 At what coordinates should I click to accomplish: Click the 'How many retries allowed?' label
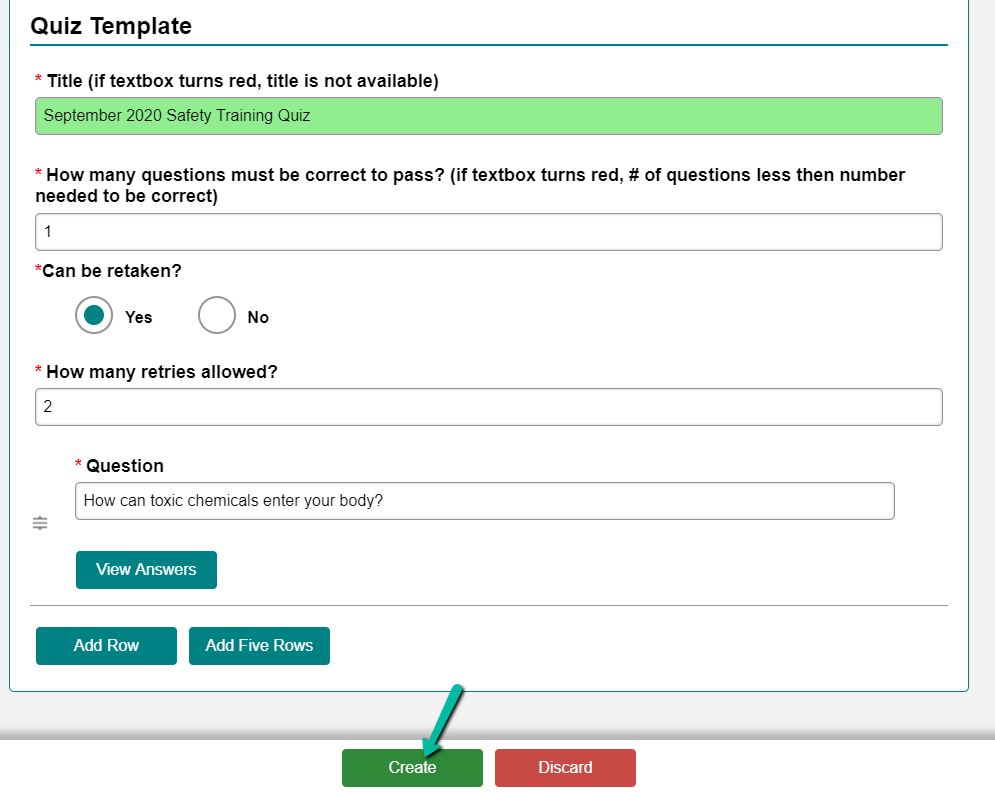[x=156, y=372]
